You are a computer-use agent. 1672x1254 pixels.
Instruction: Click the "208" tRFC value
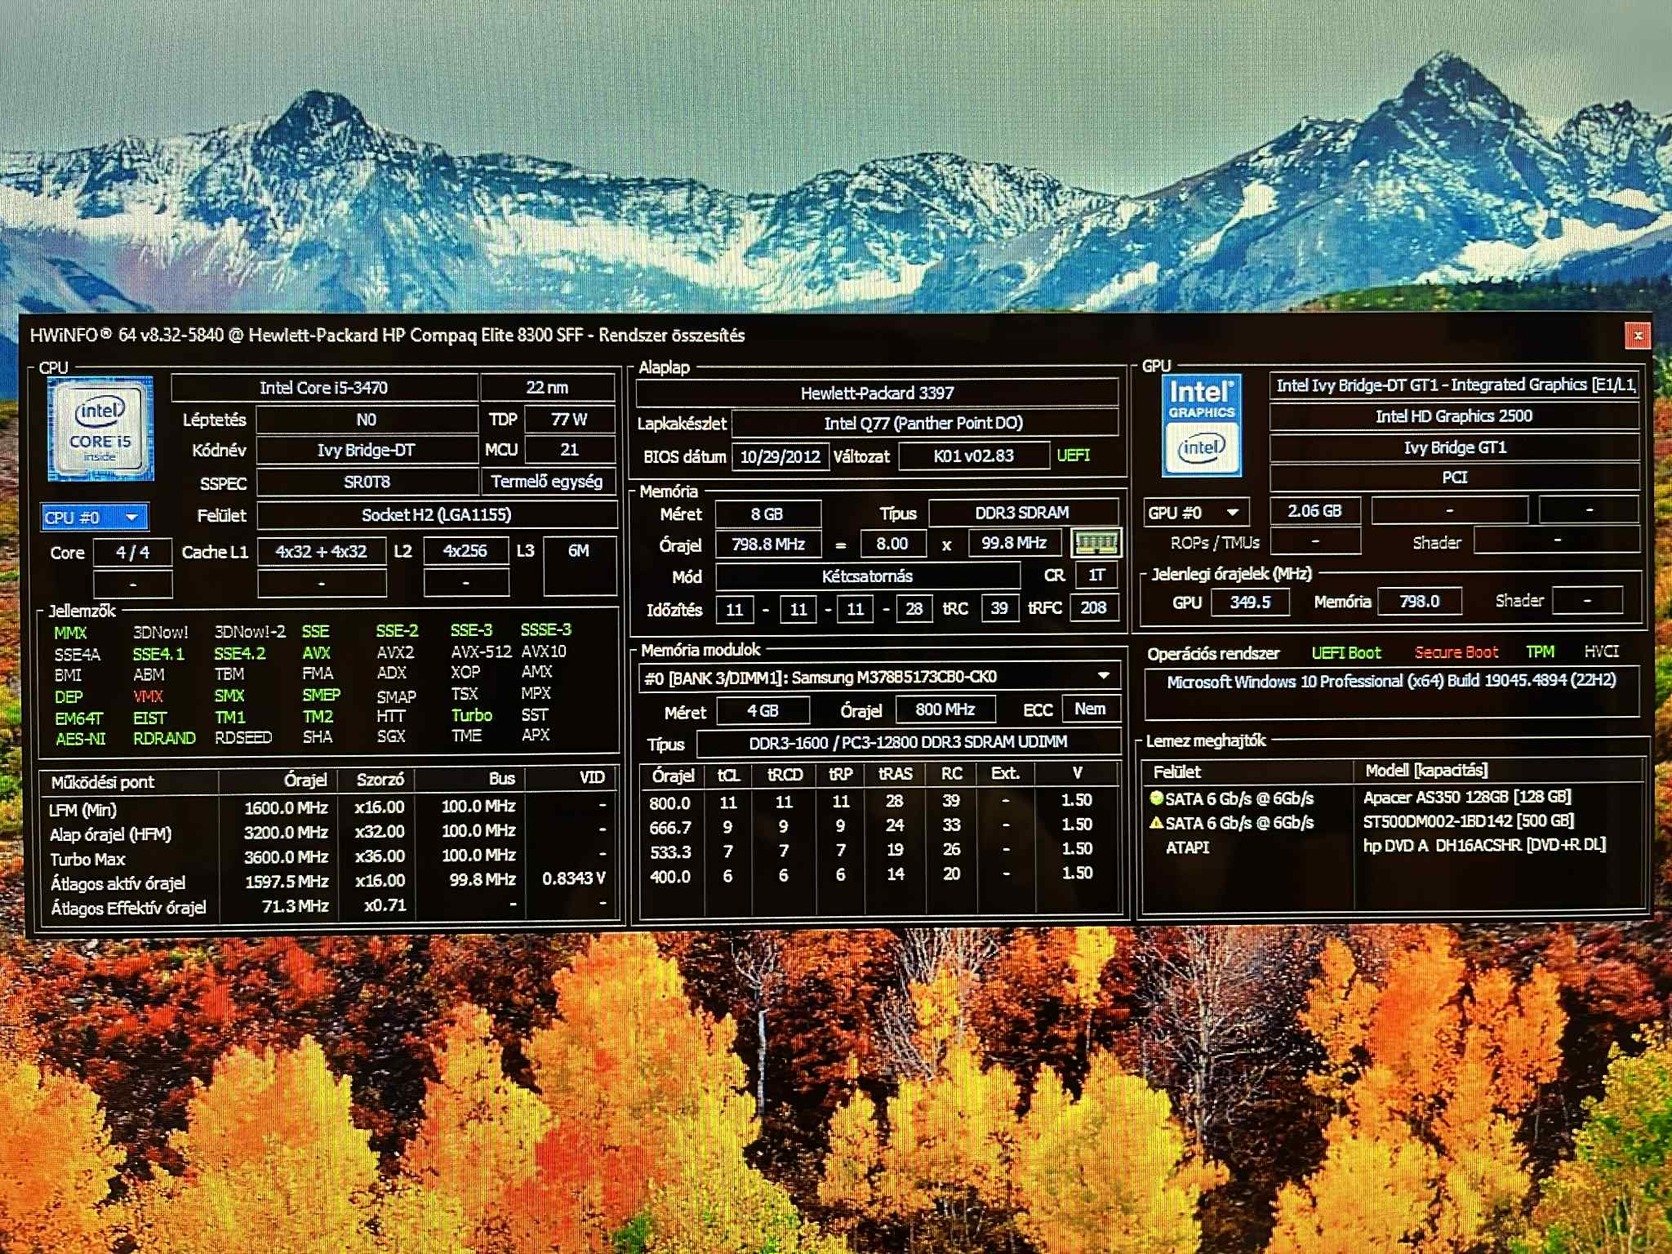click(x=1093, y=609)
